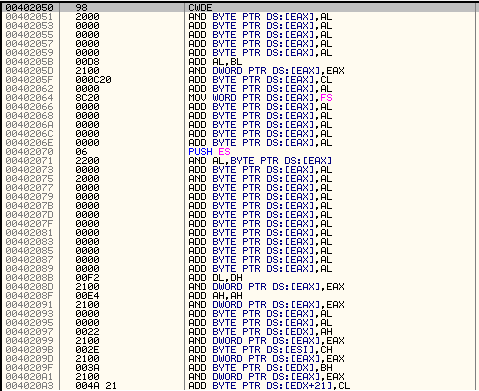Click hex byte 06
Screen dimensions: 479x391
click(x=81, y=152)
